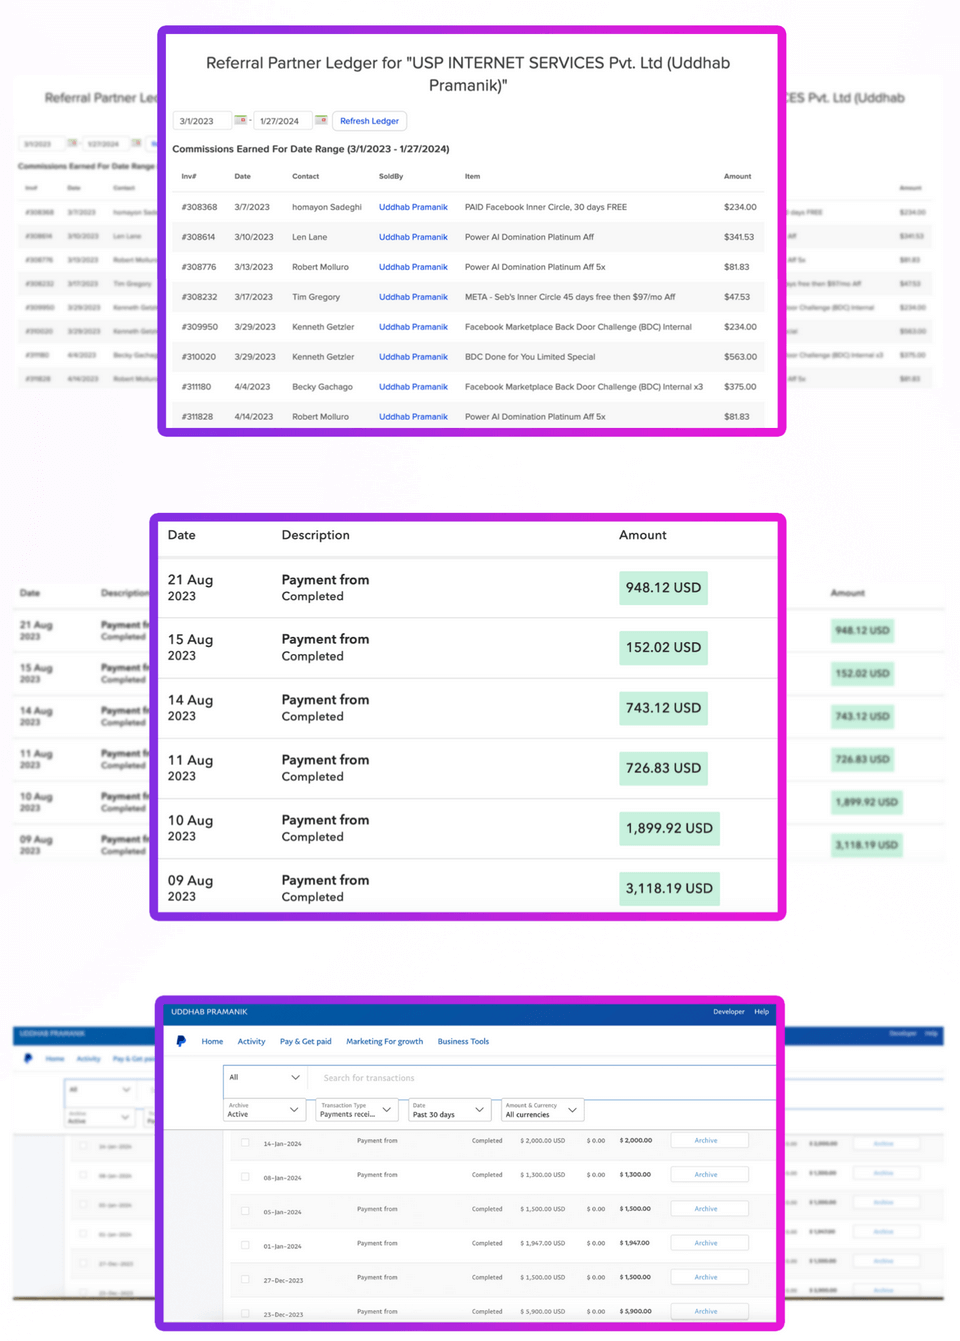Click the Refresh Ledger button
Screen dimensions: 960x1341
click(x=369, y=121)
